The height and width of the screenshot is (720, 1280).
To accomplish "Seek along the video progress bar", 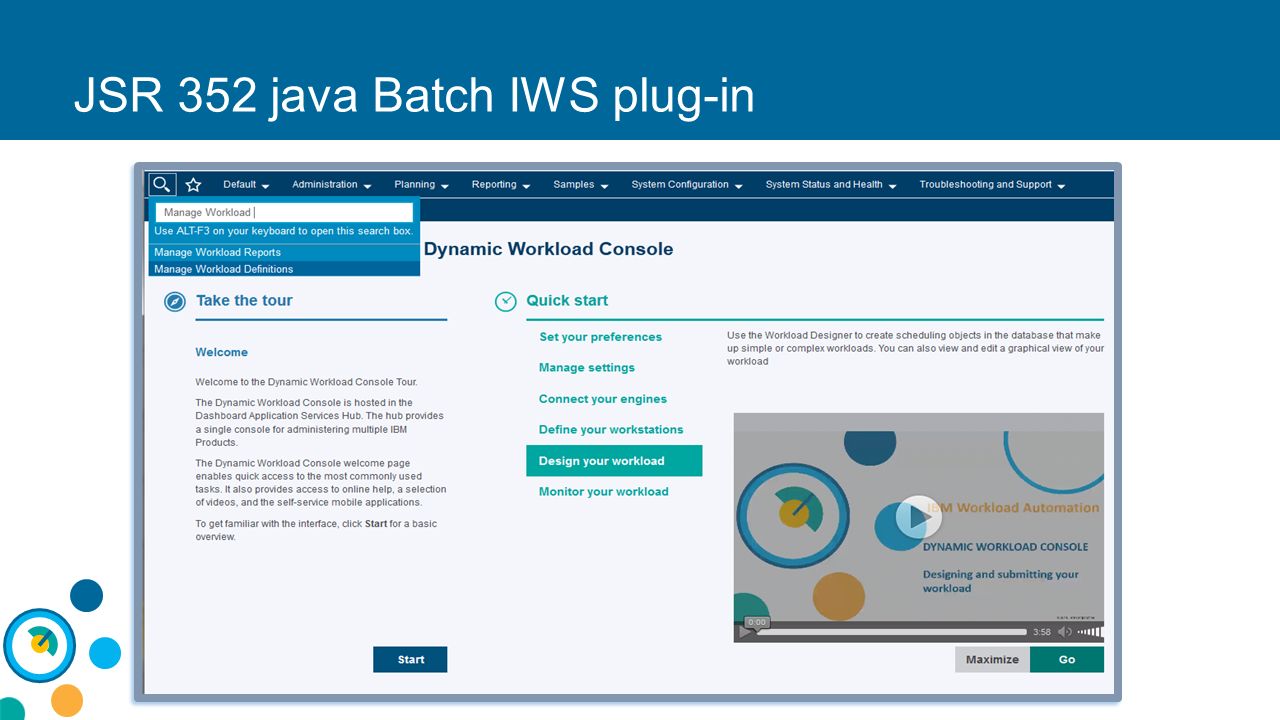I will (892, 632).
